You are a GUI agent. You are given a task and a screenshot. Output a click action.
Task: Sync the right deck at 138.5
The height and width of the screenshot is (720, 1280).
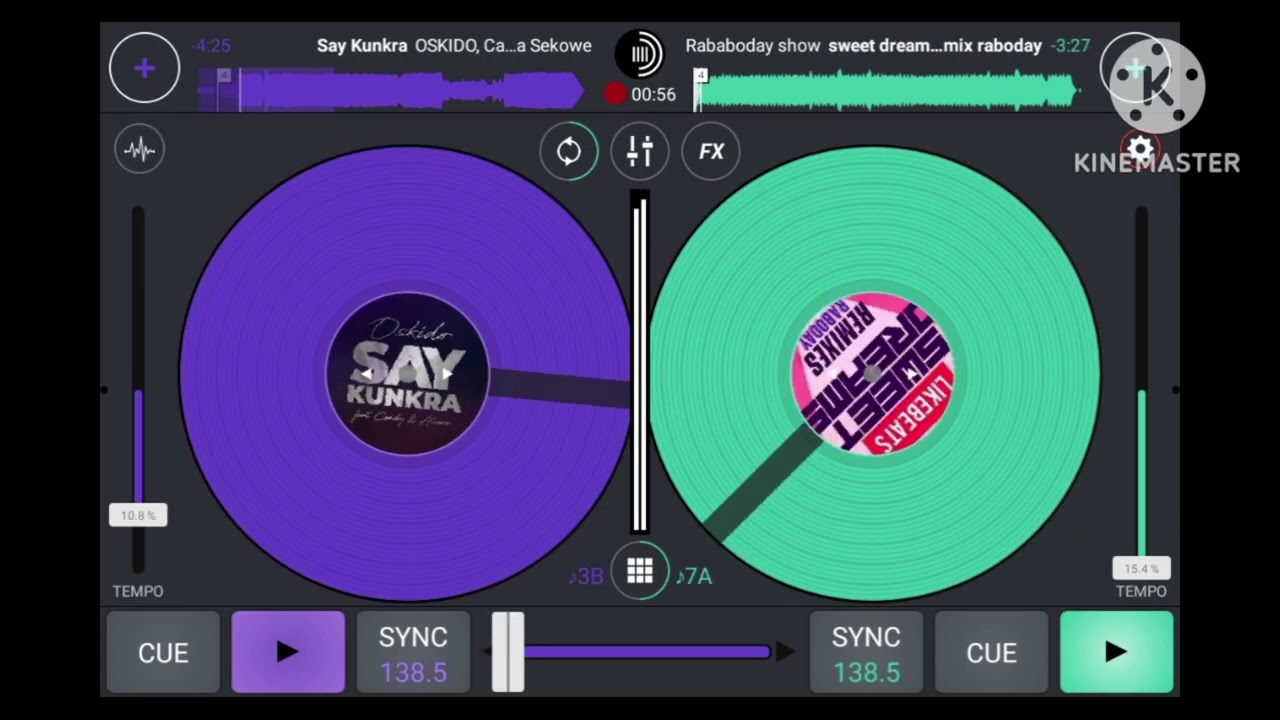[x=866, y=652]
